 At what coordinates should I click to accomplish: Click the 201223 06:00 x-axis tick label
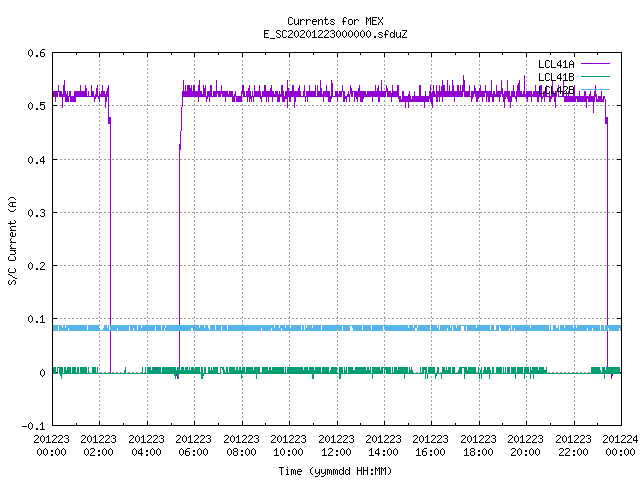(193, 445)
